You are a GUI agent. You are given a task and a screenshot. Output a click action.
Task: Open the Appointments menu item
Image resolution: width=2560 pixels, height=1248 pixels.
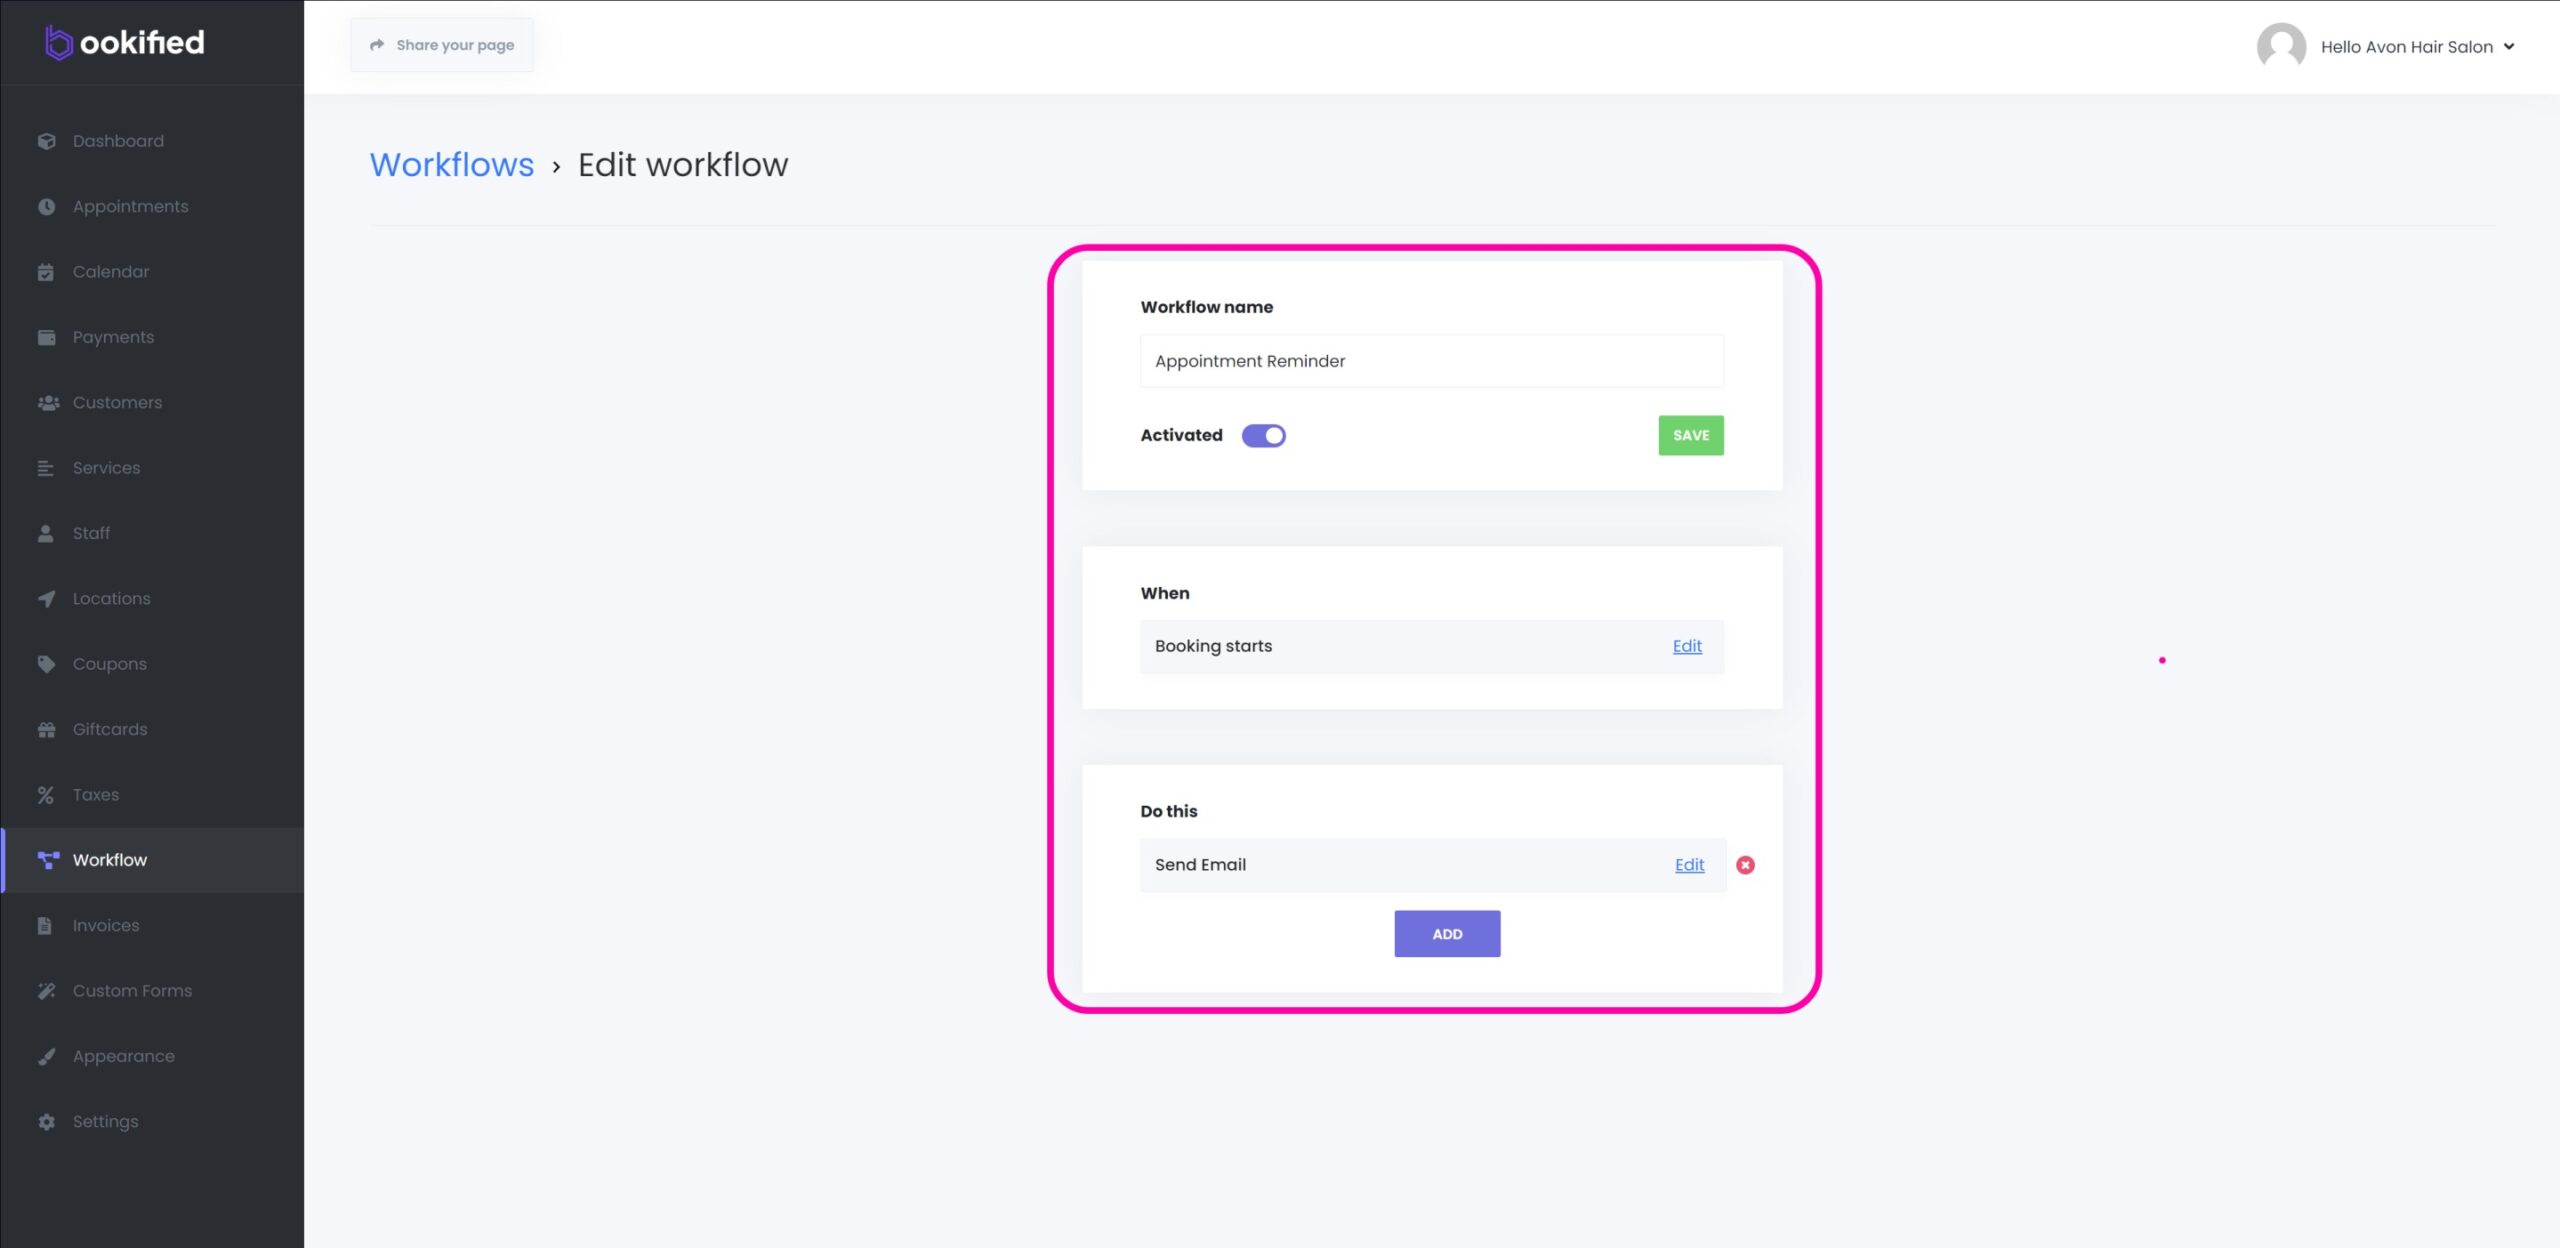coord(130,207)
